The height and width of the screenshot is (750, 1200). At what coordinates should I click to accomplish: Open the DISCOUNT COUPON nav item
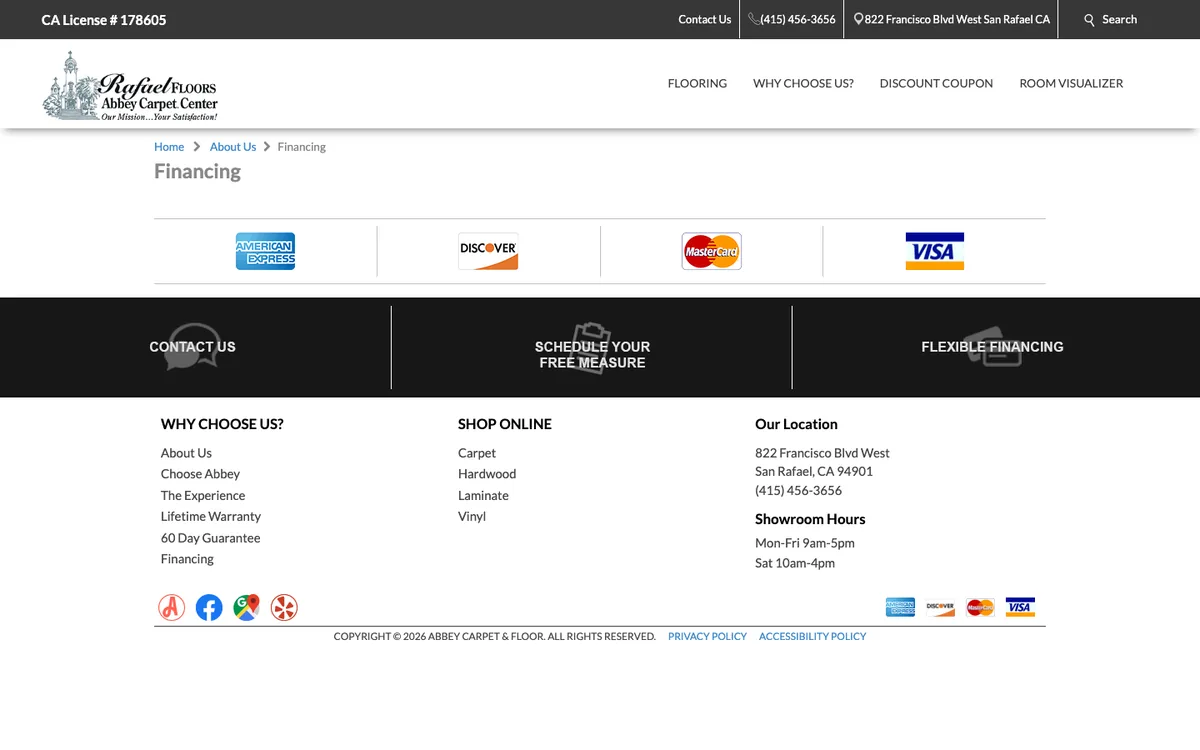pyautogui.click(x=936, y=84)
